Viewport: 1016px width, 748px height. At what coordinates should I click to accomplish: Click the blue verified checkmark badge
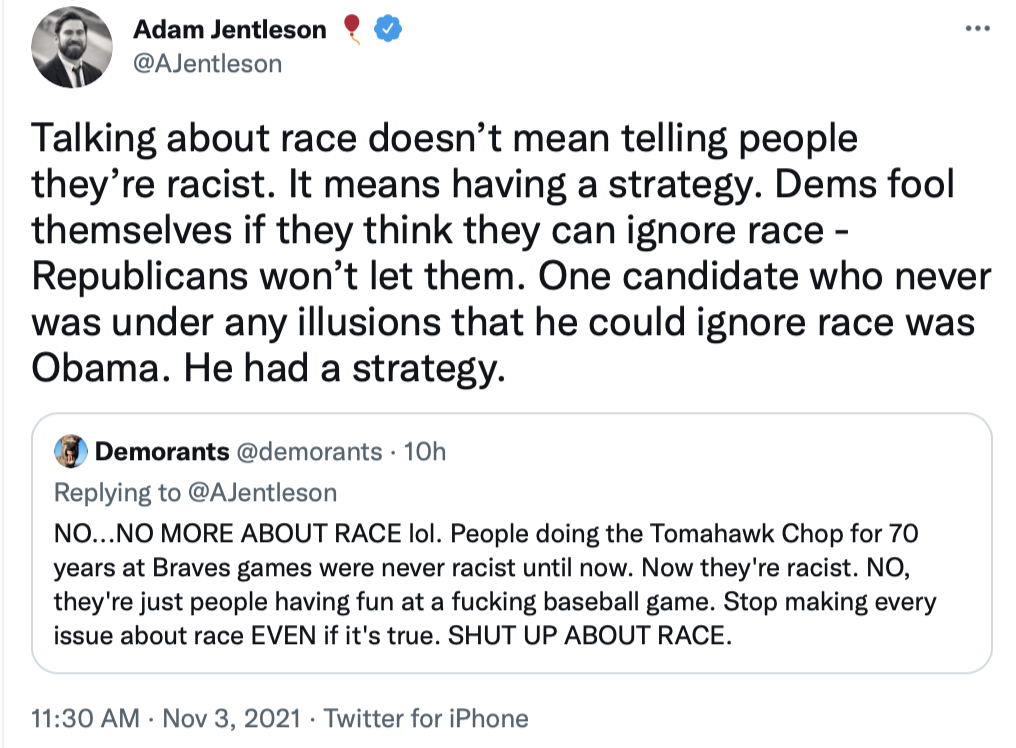coord(388,31)
